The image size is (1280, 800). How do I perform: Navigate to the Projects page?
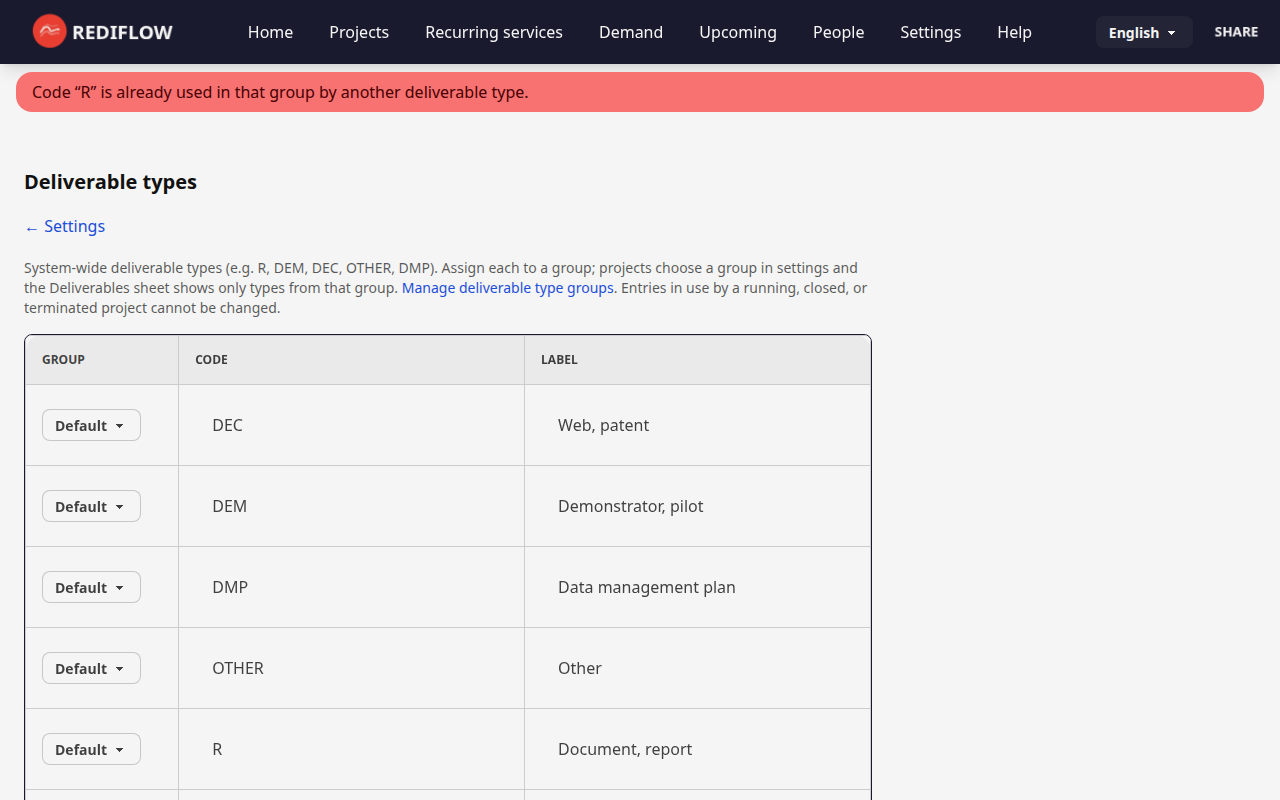click(x=358, y=32)
